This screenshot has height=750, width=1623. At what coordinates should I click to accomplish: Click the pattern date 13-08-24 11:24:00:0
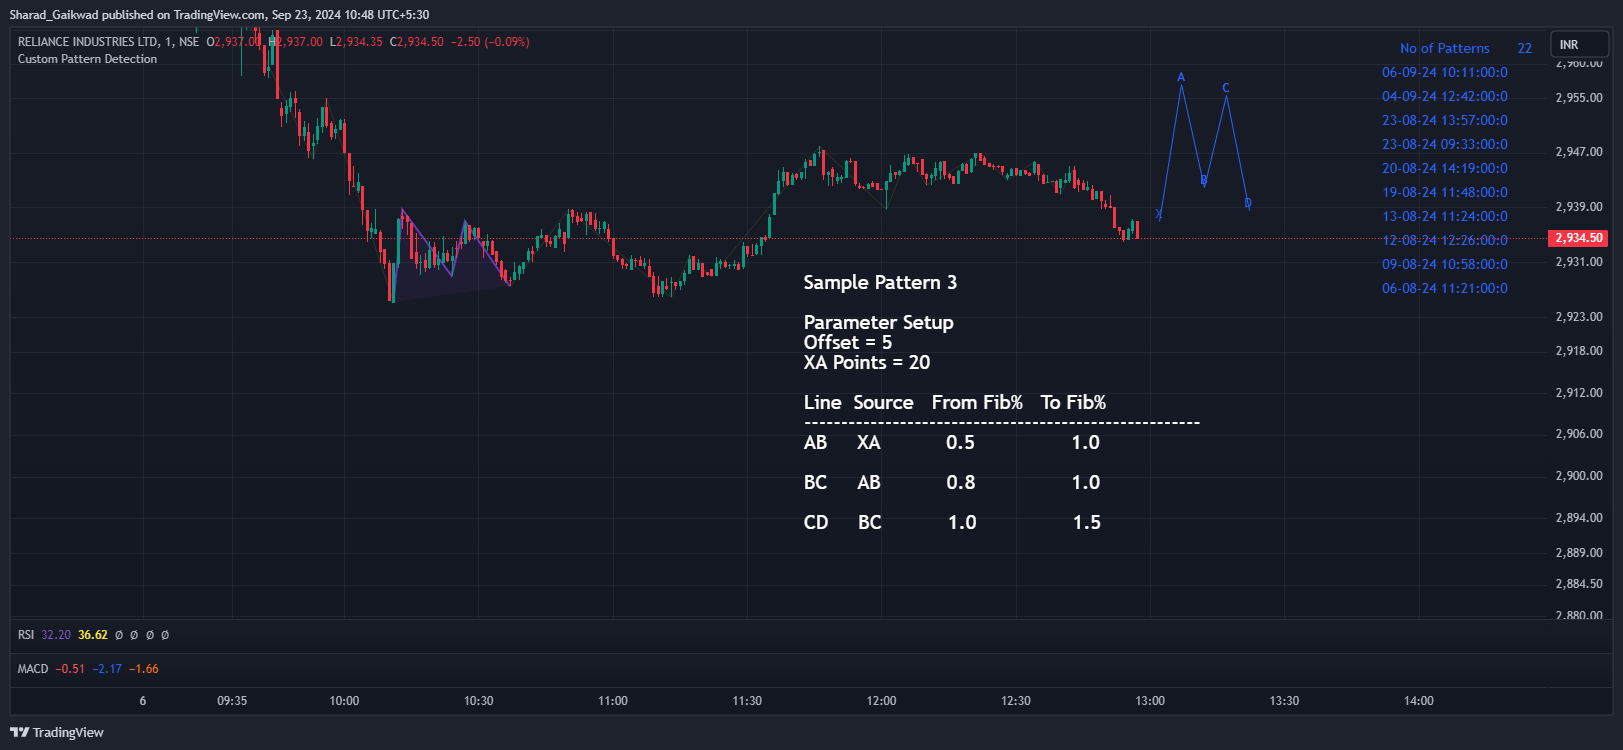1444,216
